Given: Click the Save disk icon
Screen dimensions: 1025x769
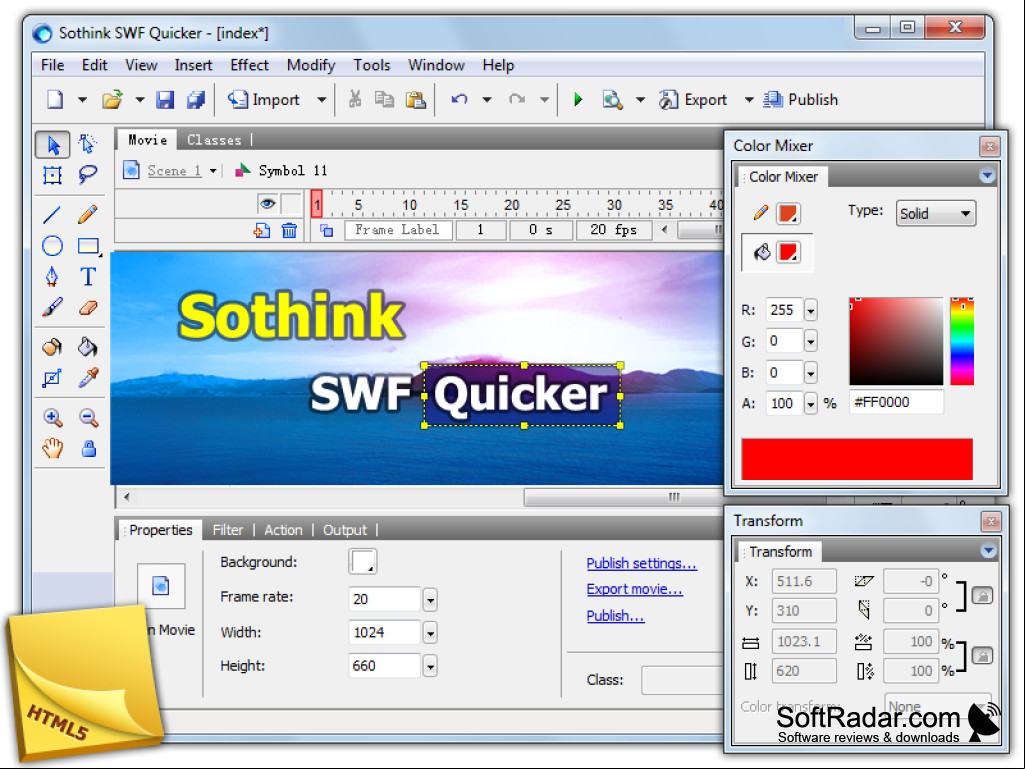Looking at the screenshot, I should click(165, 99).
